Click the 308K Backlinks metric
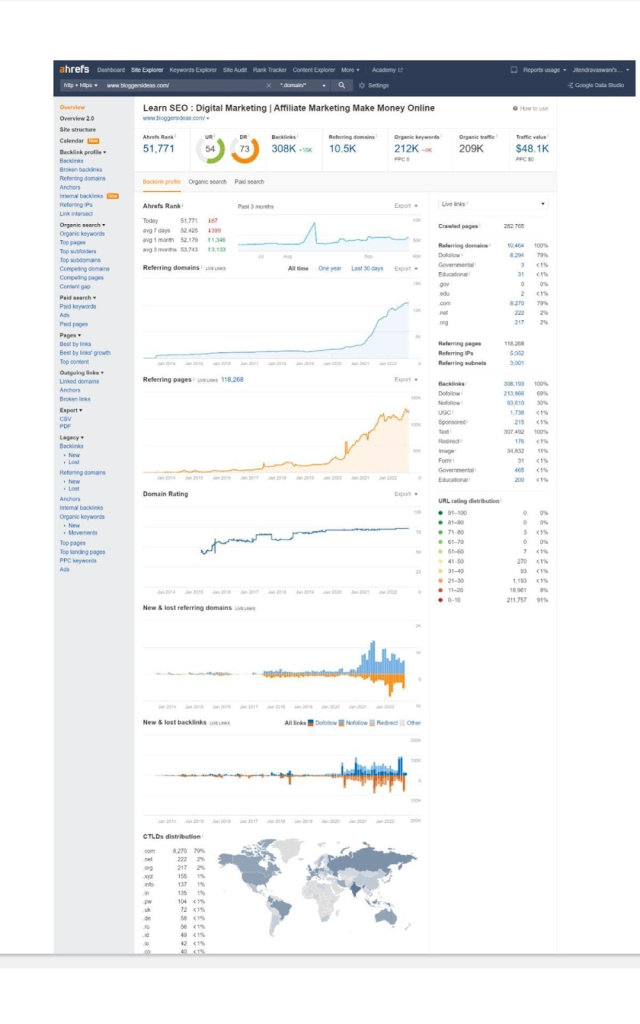This screenshot has height=1024, width=640. [x=284, y=149]
